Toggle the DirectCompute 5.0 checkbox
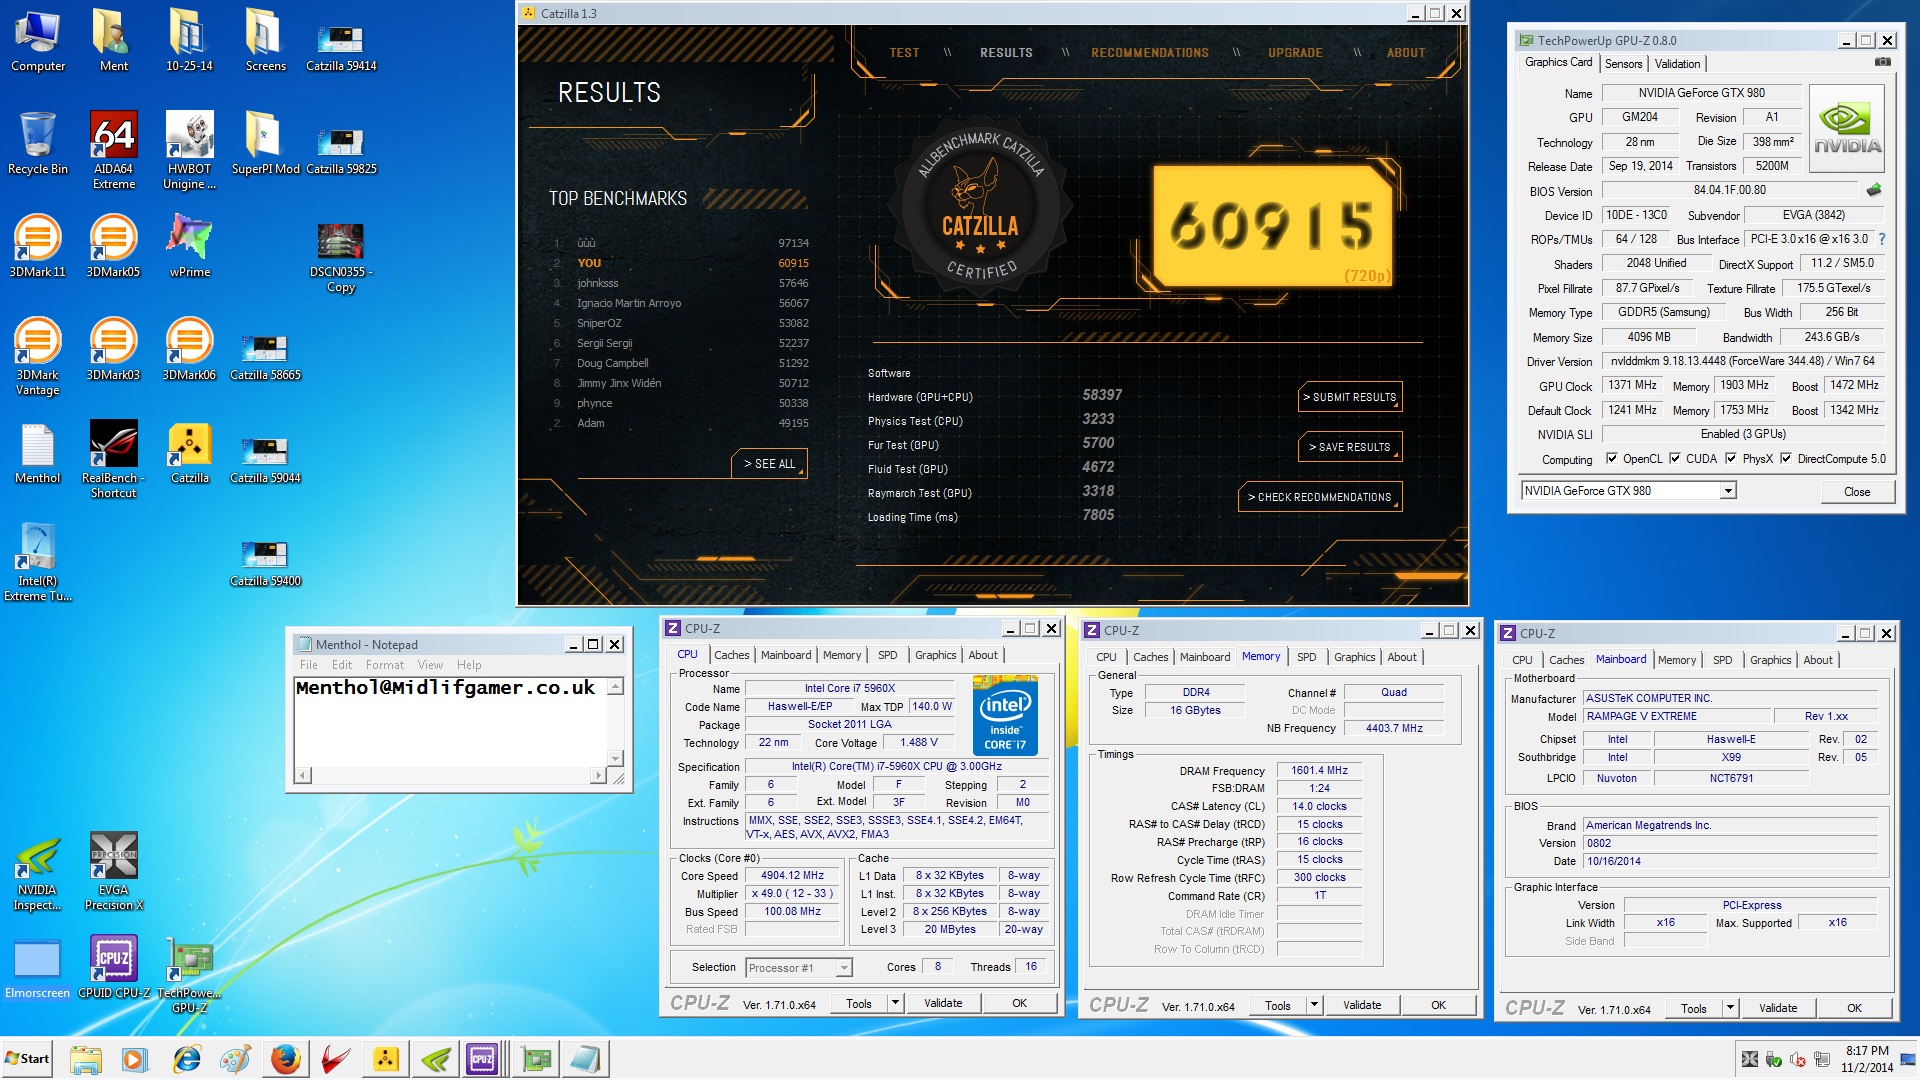This screenshot has height=1080, width=1920. [1785, 459]
